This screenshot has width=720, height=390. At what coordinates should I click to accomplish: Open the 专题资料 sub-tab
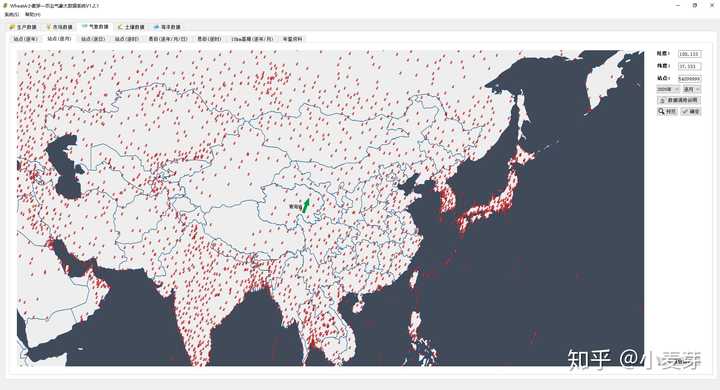pyautogui.click(x=292, y=39)
